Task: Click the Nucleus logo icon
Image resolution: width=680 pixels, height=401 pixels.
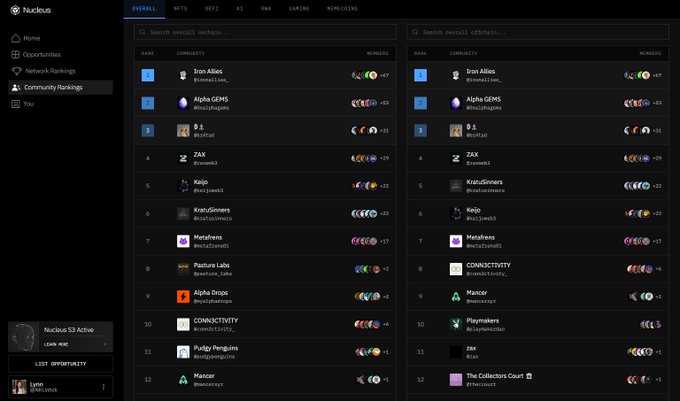Action: [15, 10]
